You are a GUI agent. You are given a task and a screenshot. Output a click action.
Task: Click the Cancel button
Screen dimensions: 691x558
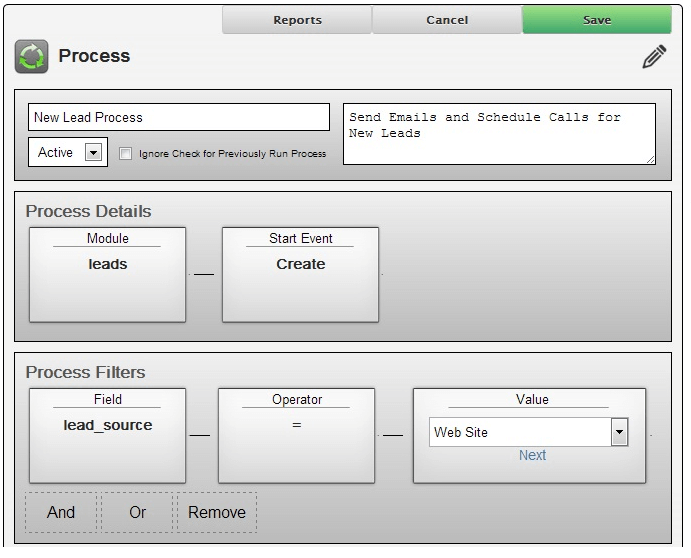[x=447, y=20]
